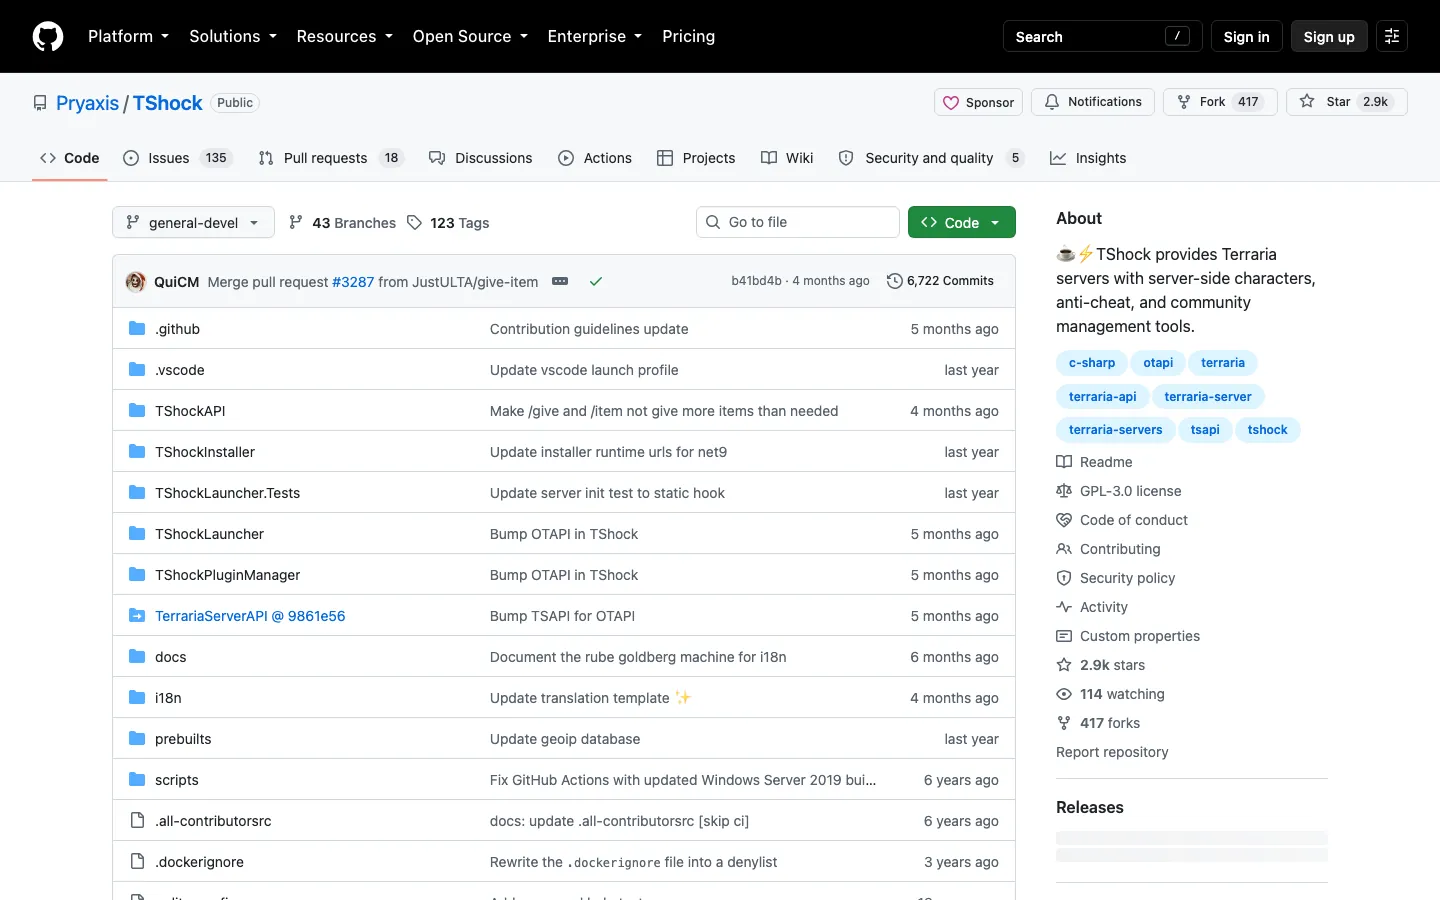Expand the commit message ellipsis

coord(560,282)
